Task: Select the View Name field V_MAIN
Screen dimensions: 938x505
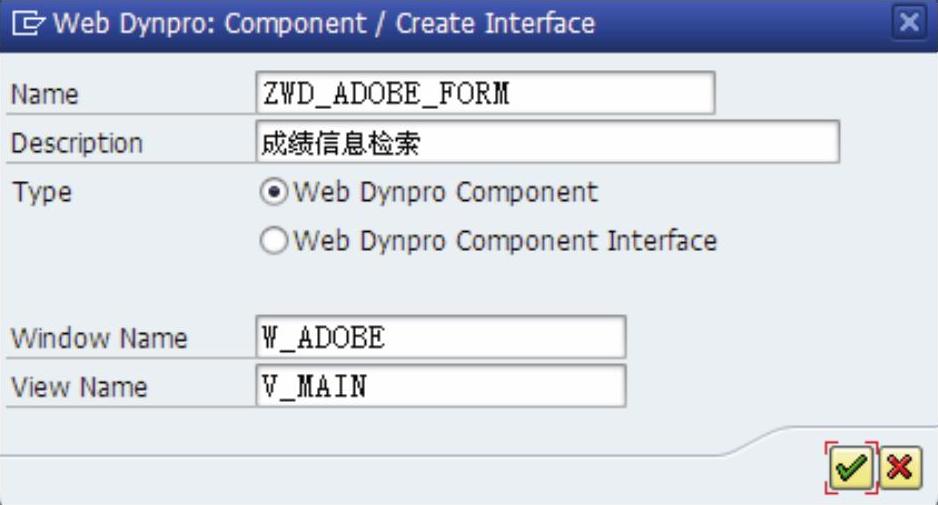Action: coord(441,386)
